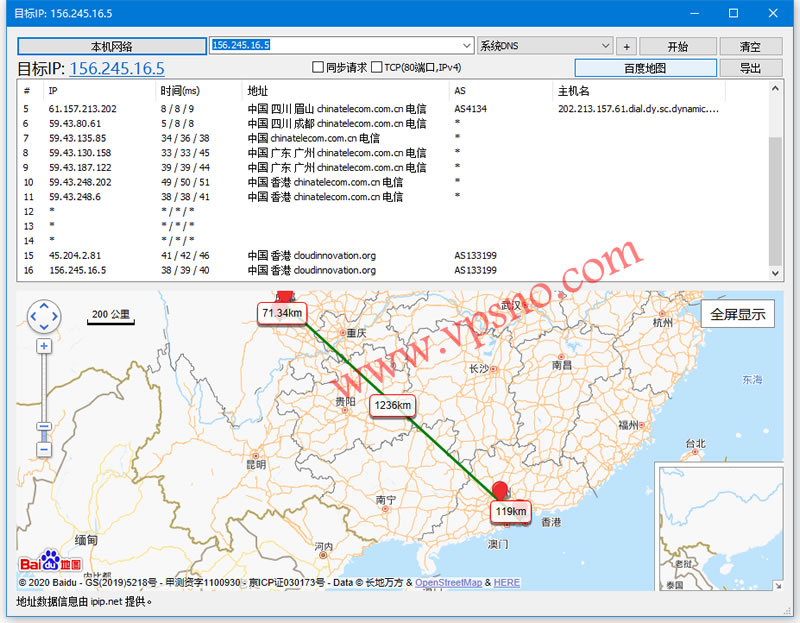Enable the 同步请求 checkbox
The width and height of the screenshot is (800, 623).
point(318,68)
